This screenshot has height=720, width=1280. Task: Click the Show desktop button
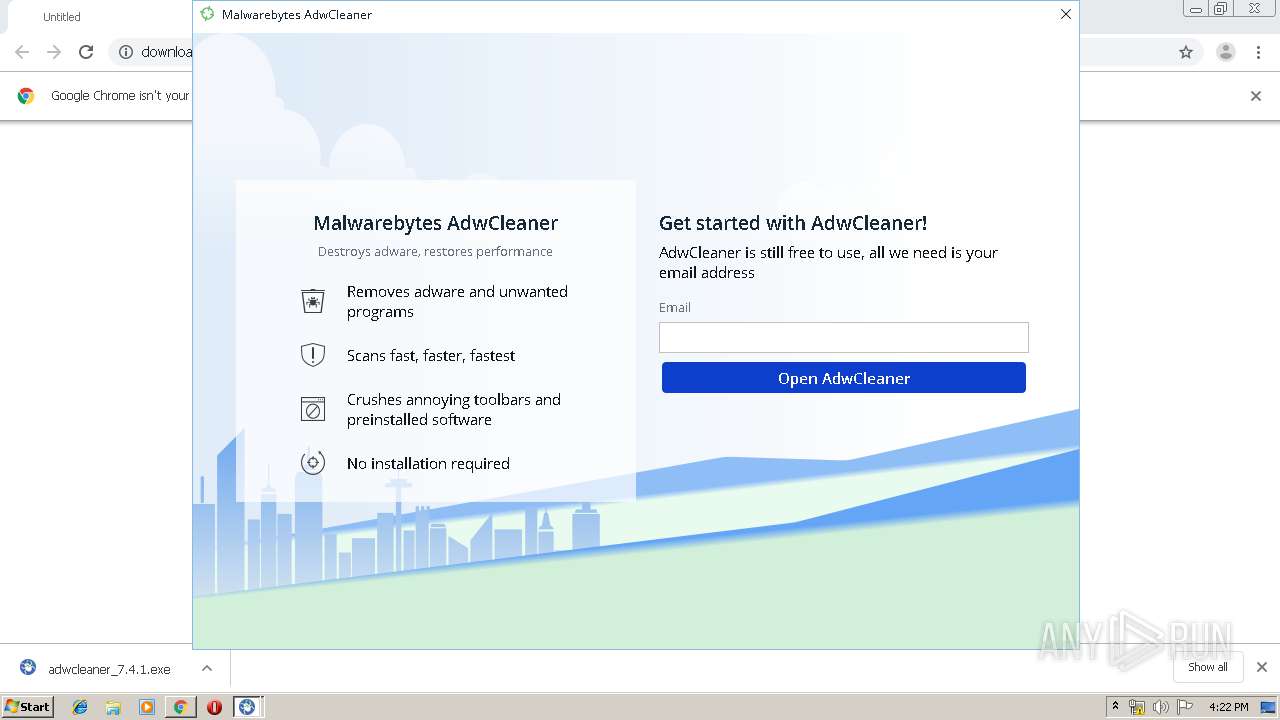click(1269, 707)
